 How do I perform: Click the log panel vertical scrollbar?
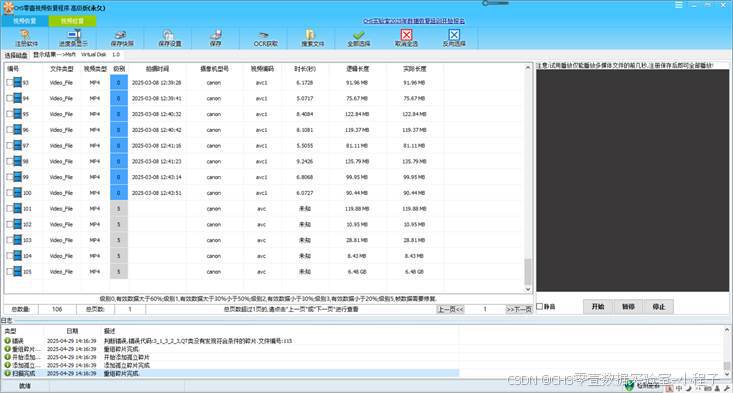point(727,351)
